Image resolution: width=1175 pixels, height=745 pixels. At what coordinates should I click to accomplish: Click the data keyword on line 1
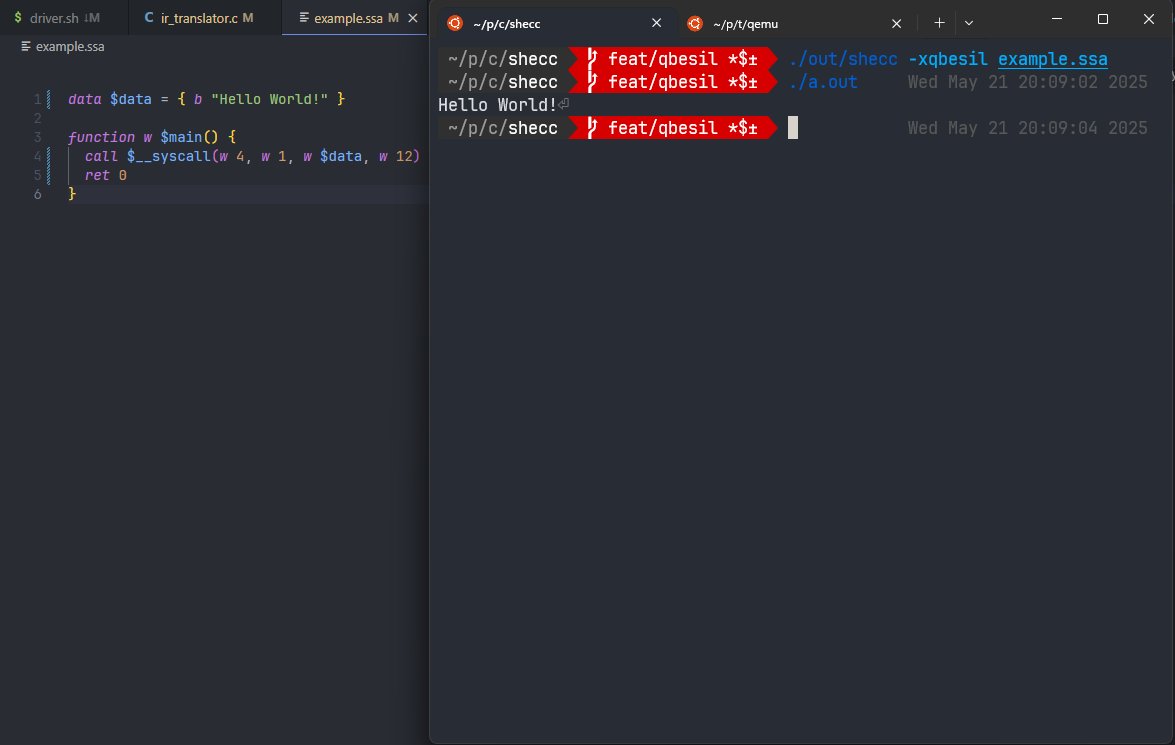click(85, 99)
